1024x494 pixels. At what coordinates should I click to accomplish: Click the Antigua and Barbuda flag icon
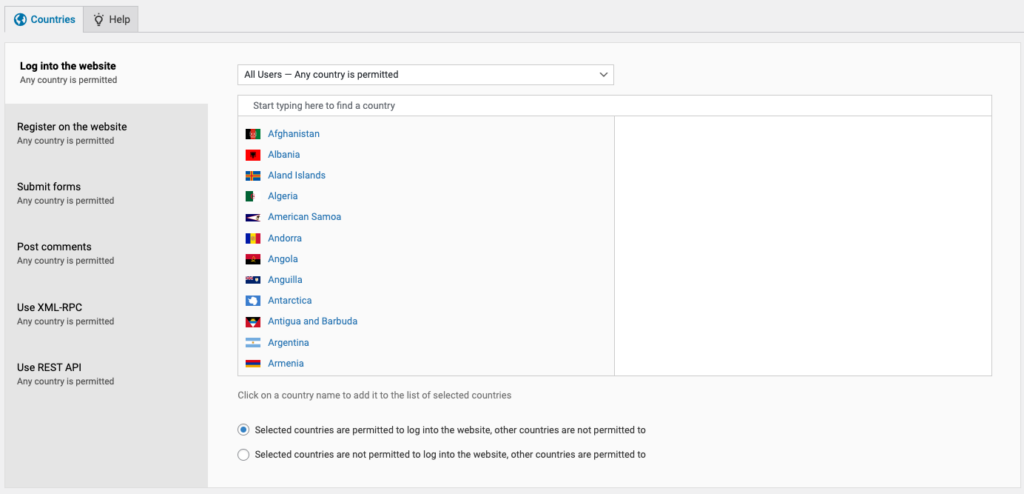(253, 321)
